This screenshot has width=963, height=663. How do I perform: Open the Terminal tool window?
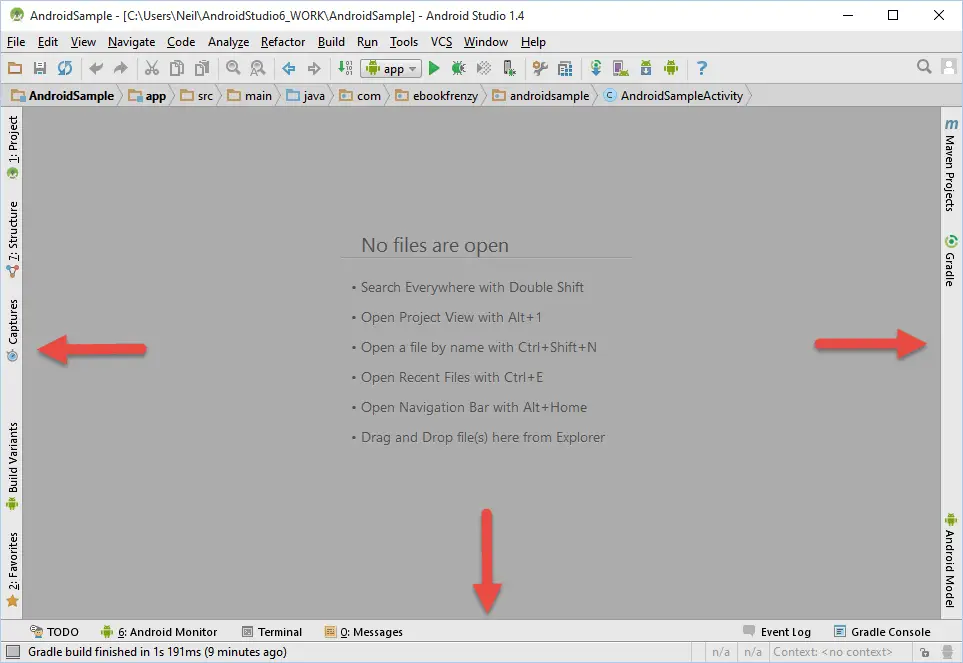click(272, 632)
